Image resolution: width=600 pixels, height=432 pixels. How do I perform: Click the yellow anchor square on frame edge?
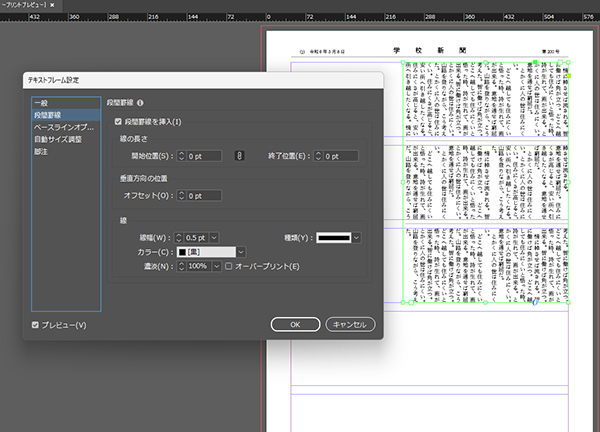(569, 76)
